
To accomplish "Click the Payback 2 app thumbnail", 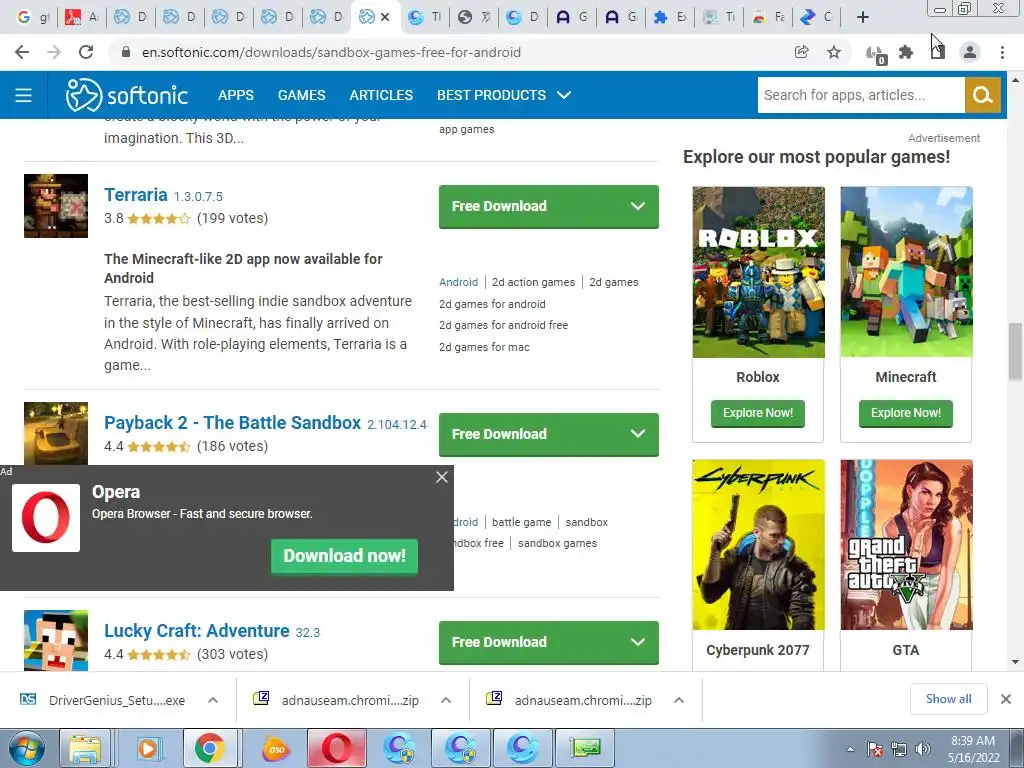I will coord(56,433).
